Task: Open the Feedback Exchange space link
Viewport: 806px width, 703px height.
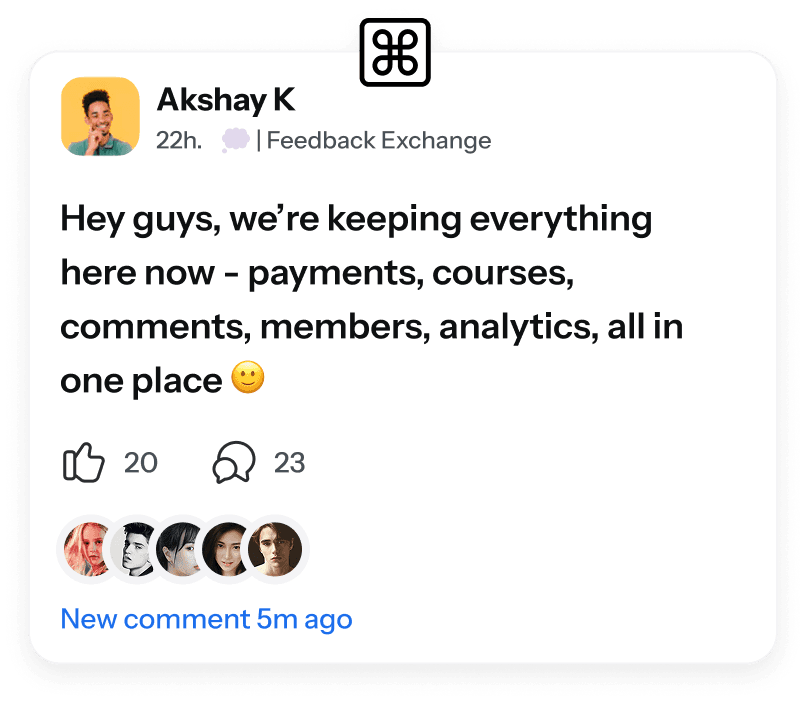Action: pyautogui.click(x=379, y=140)
